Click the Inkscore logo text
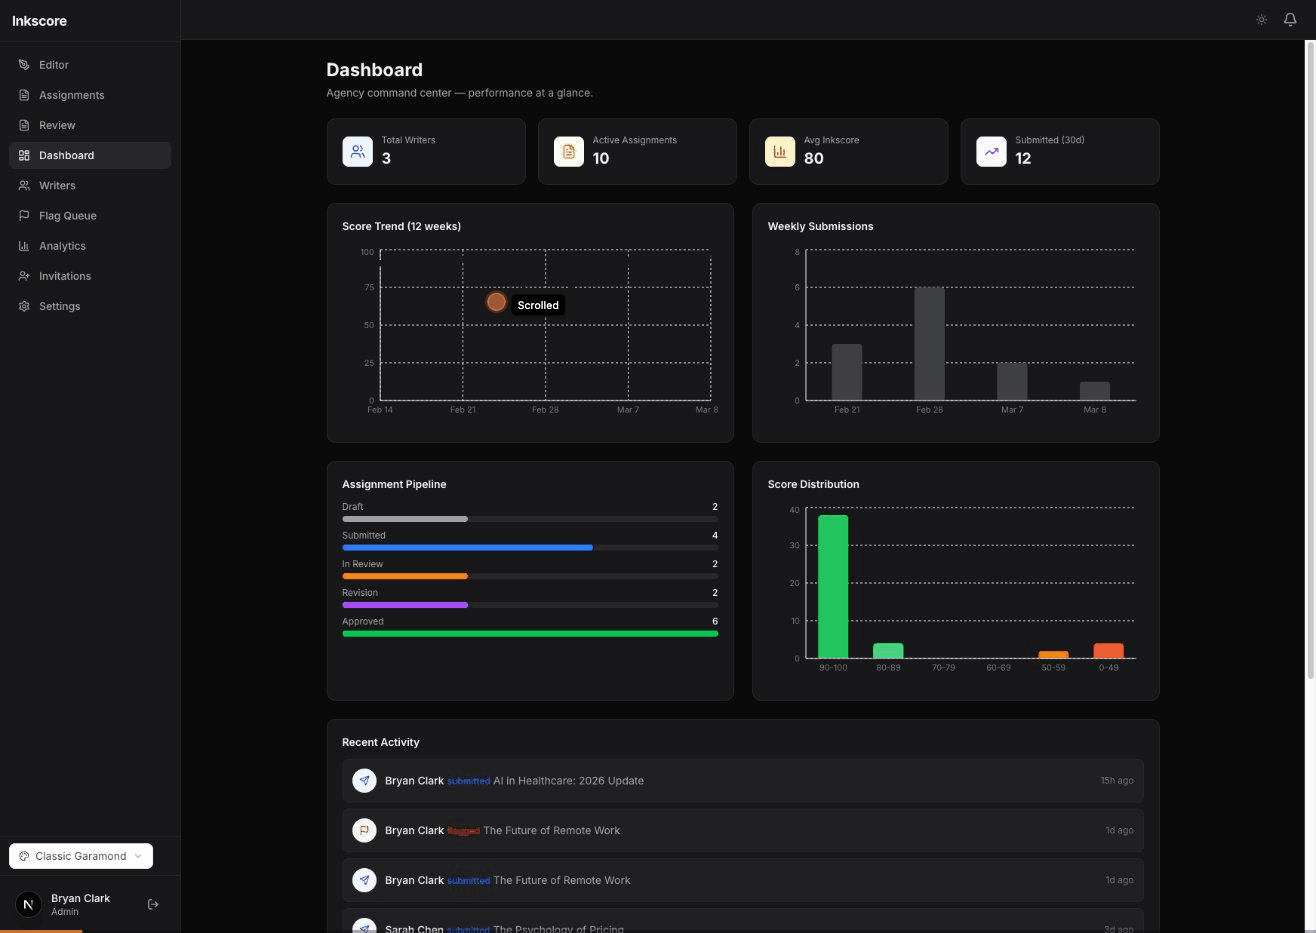Viewport: 1316px width, 933px height. click(40, 21)
